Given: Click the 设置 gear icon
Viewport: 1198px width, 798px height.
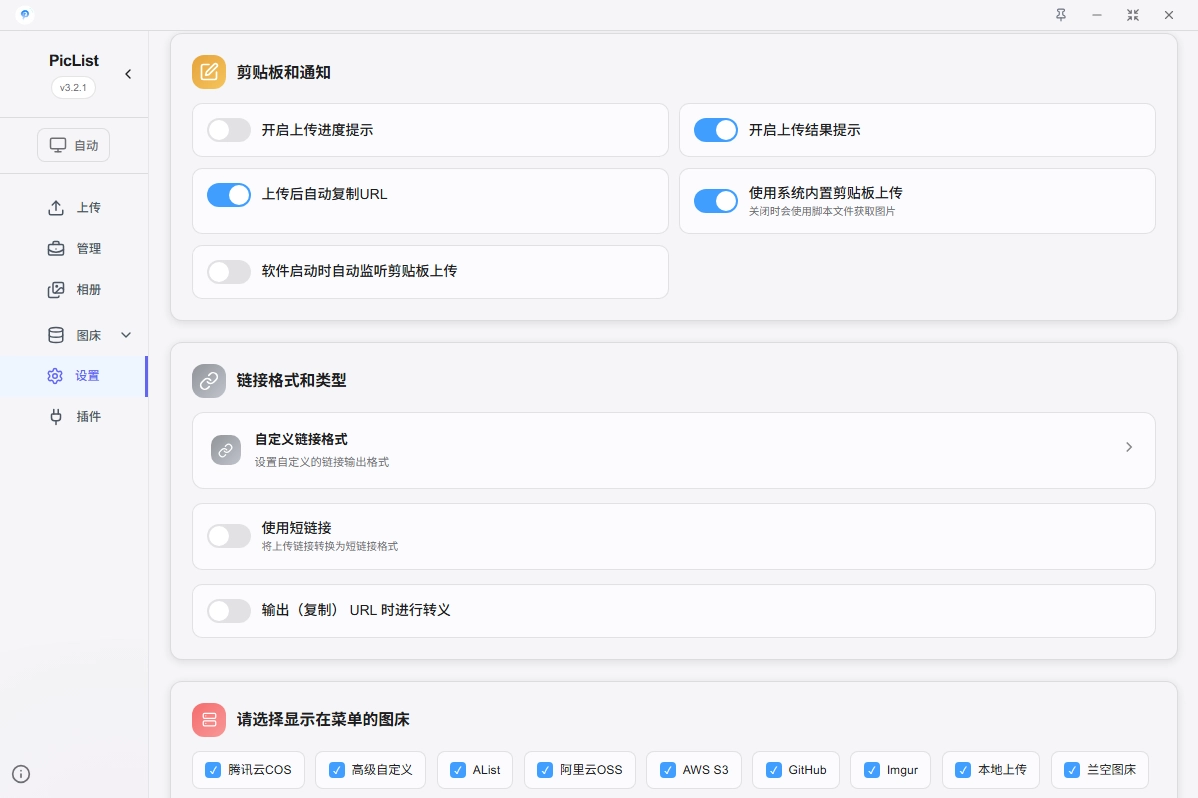Looking at the screenshot, I should tap(55, 376).
